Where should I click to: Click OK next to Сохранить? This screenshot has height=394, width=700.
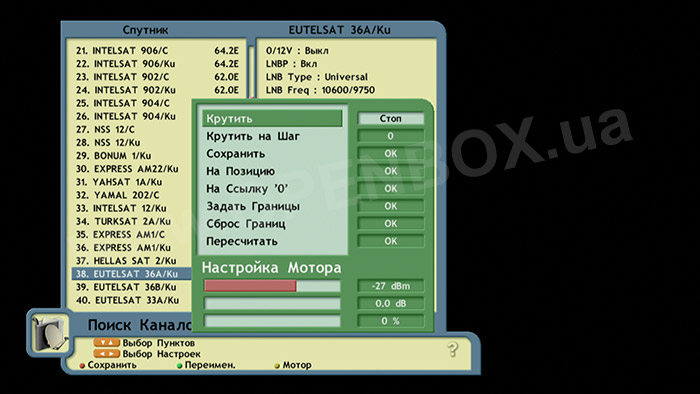click(x=391, y=153)
